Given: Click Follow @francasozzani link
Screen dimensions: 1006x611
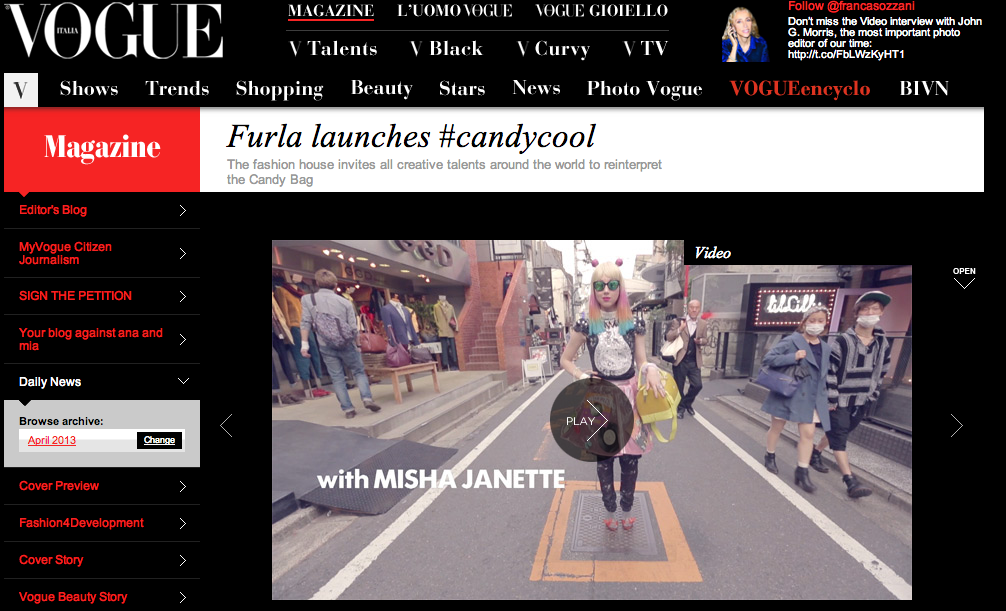Looking at the screenshot, I should tap(851, 6).
